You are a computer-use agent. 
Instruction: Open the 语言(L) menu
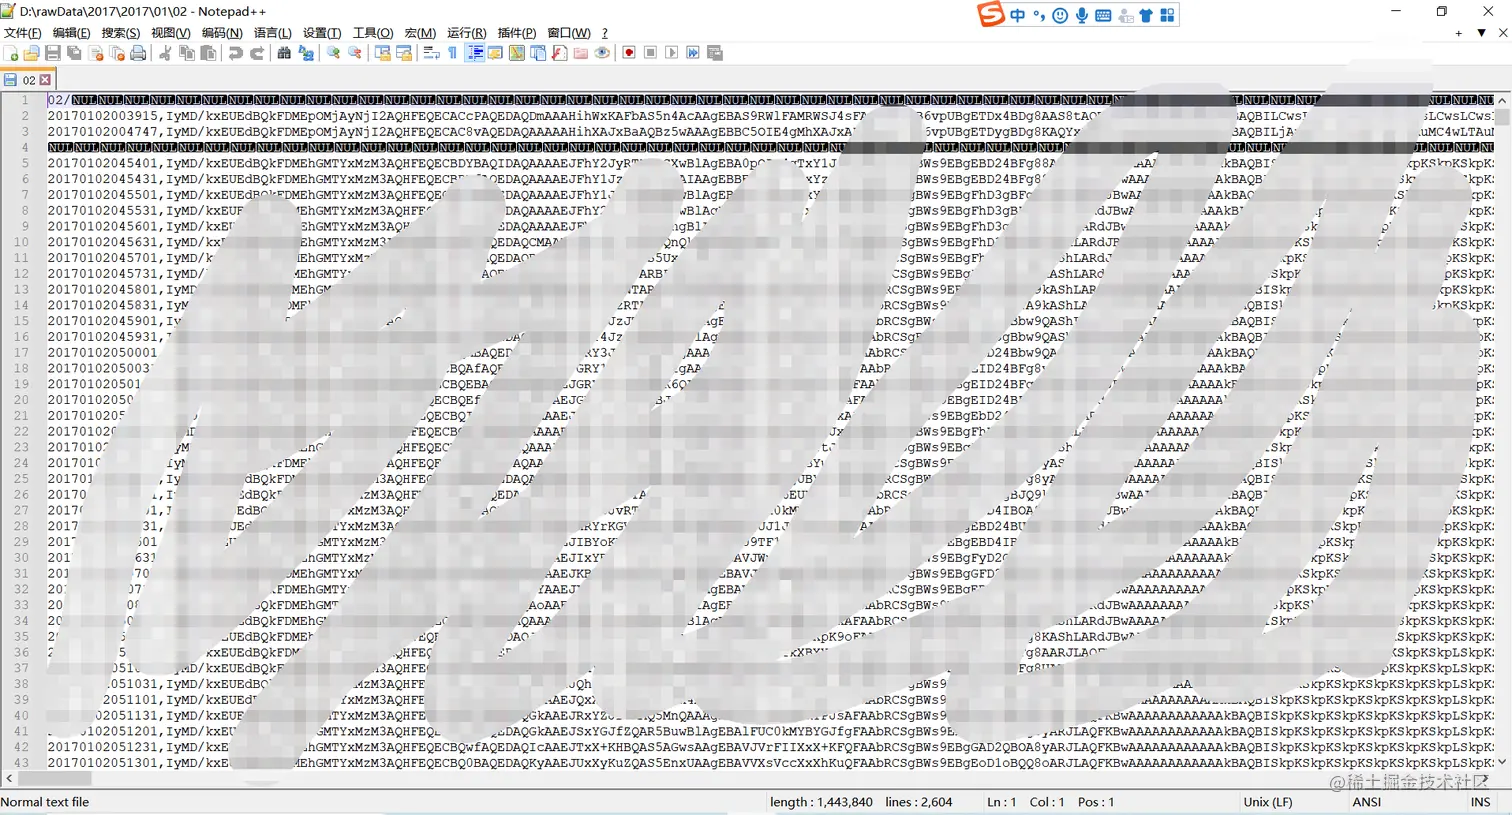273,33
